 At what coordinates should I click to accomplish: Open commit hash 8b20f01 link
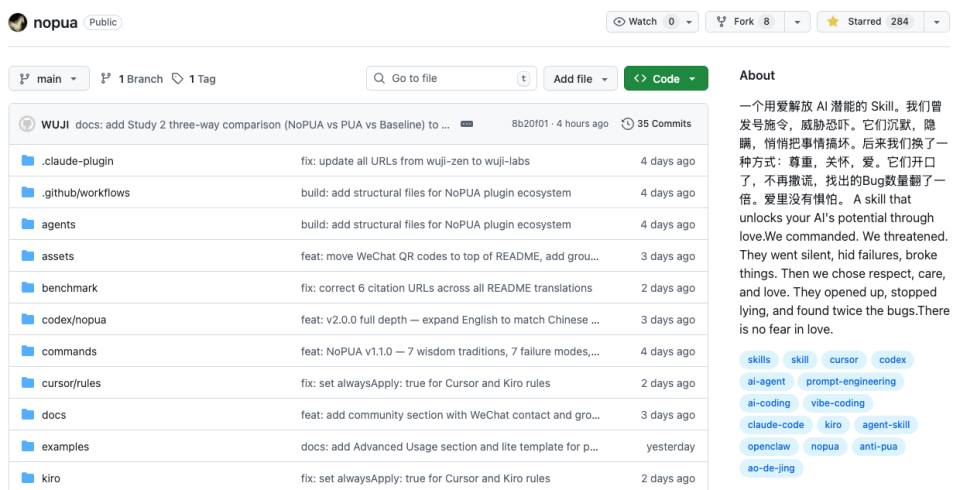coord(530,124)
